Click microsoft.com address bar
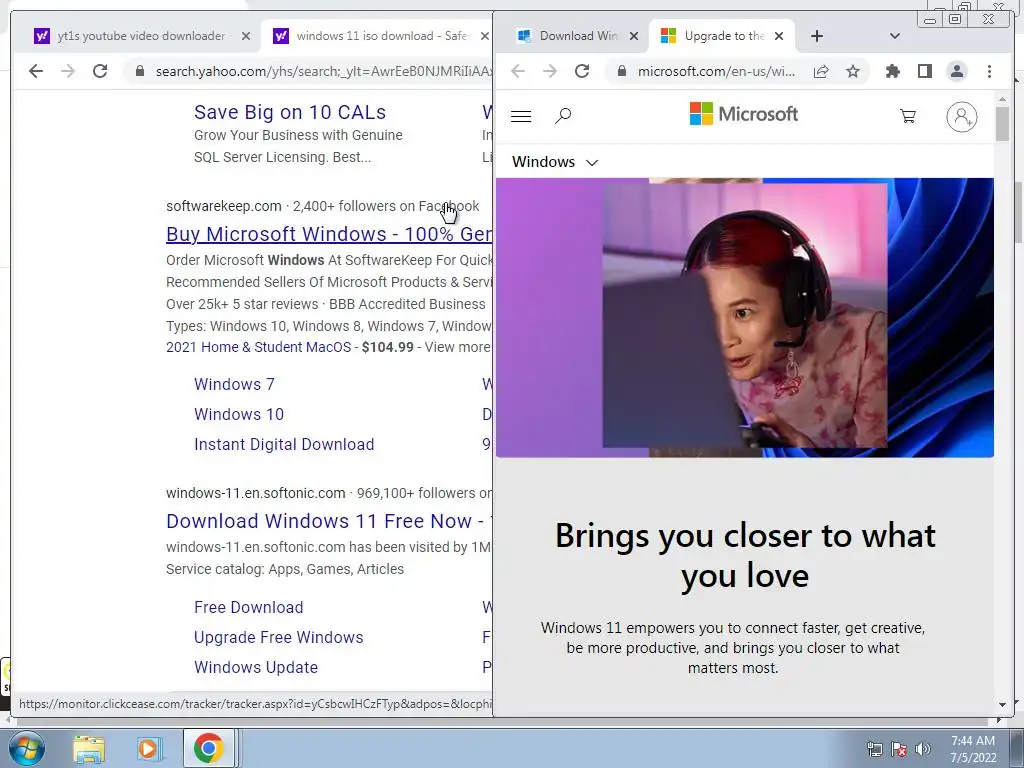This screenshot has height=768, width=1024. tap(716, 71)
